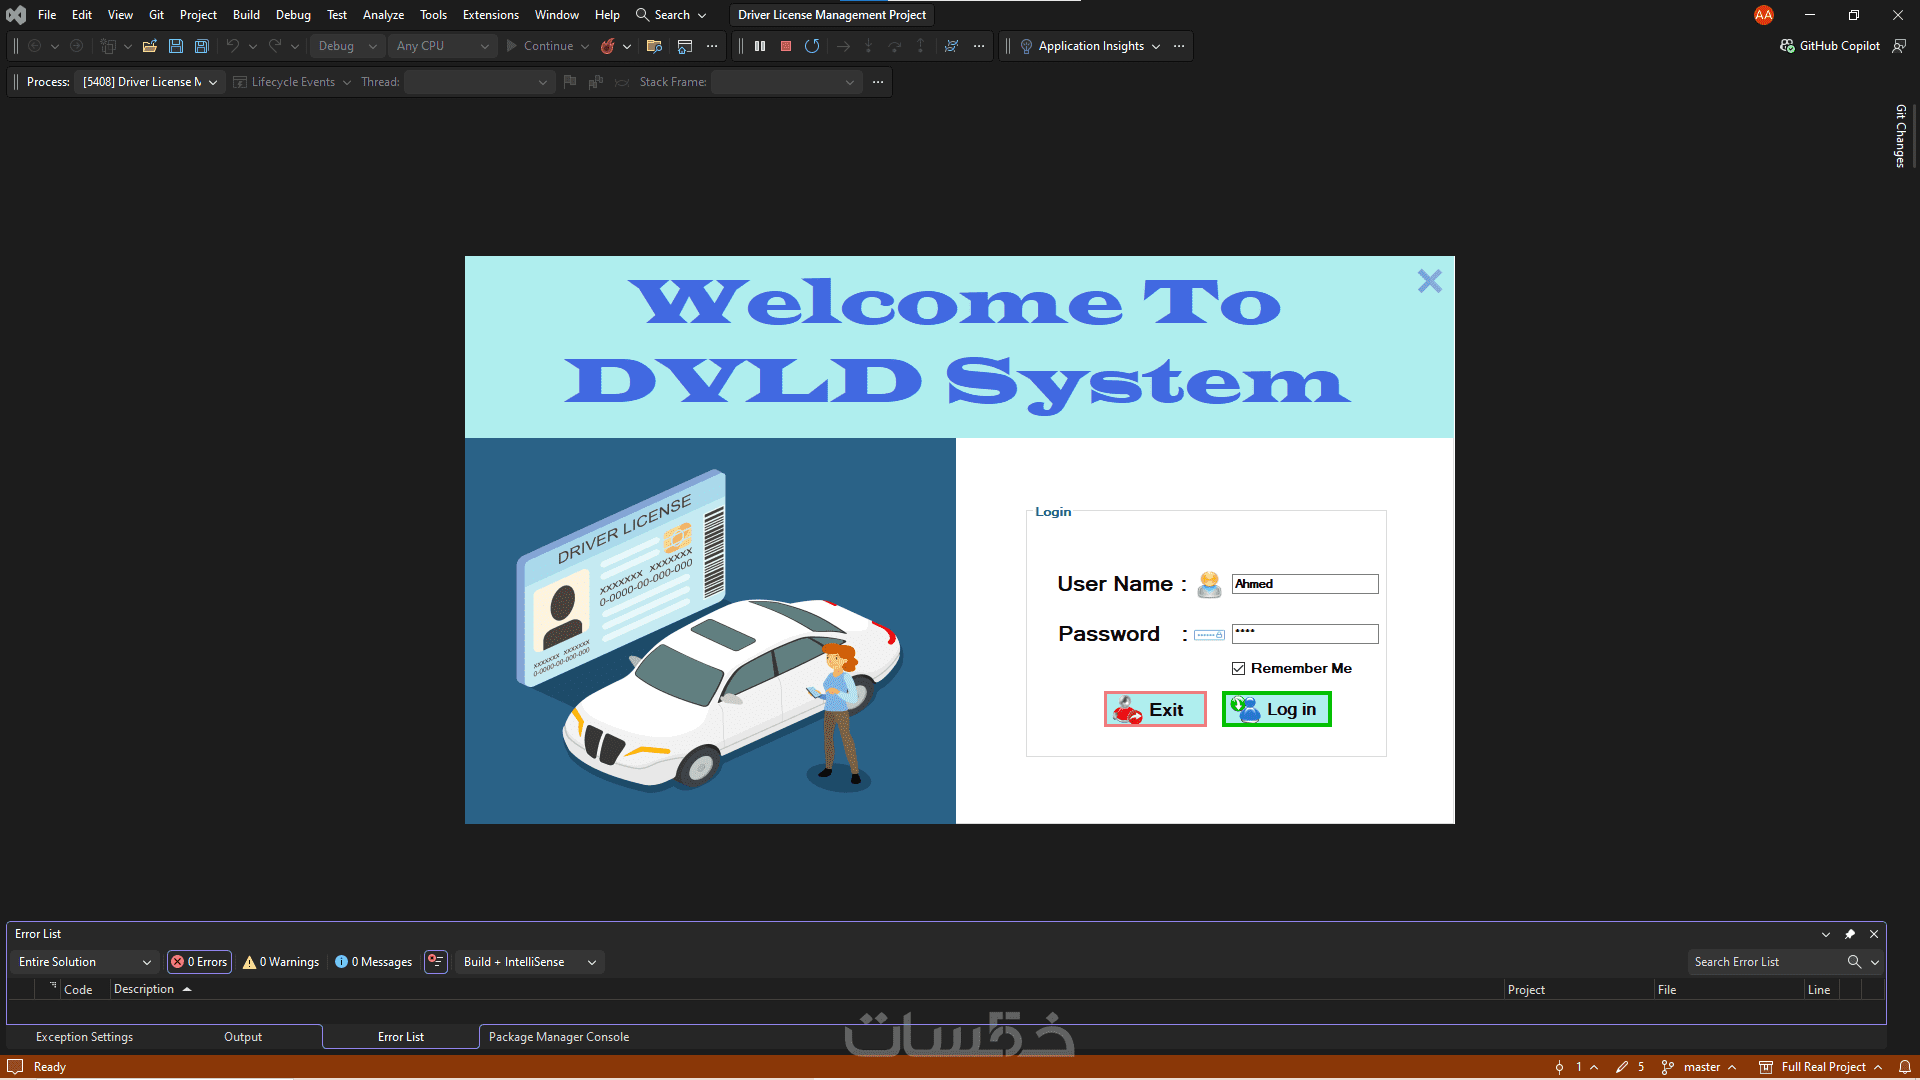Open the Debug menu
Screen dimensions: 1920x1080
293,15
